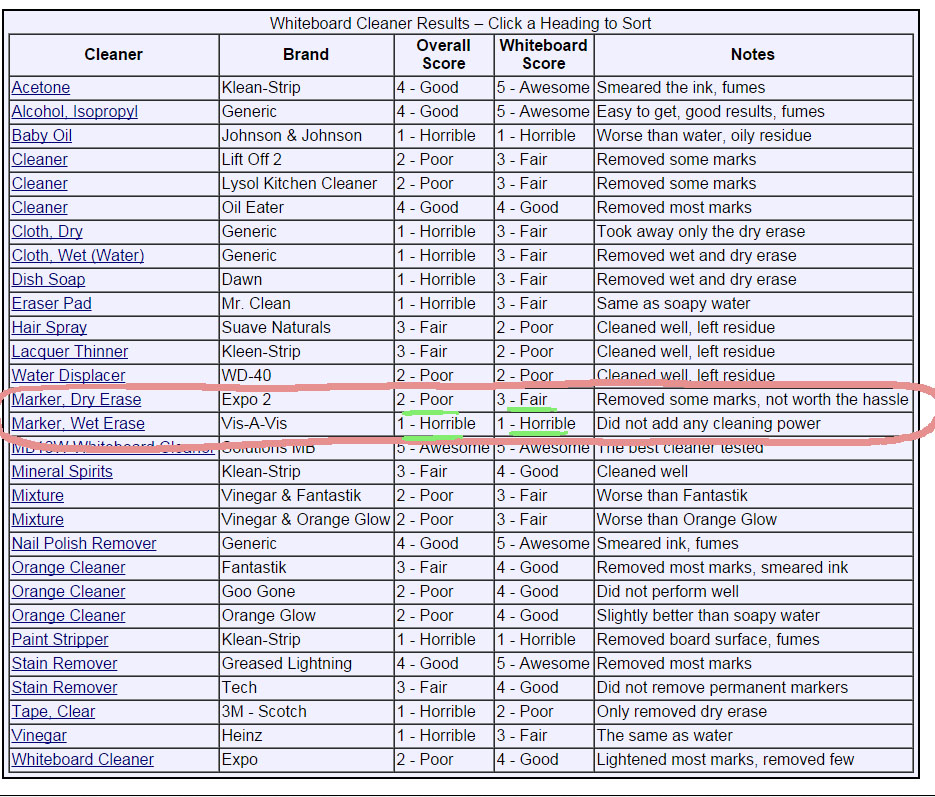Click the Greased Lightning brand cell
The image size is (935, 797).
click(x=306, y=663)
